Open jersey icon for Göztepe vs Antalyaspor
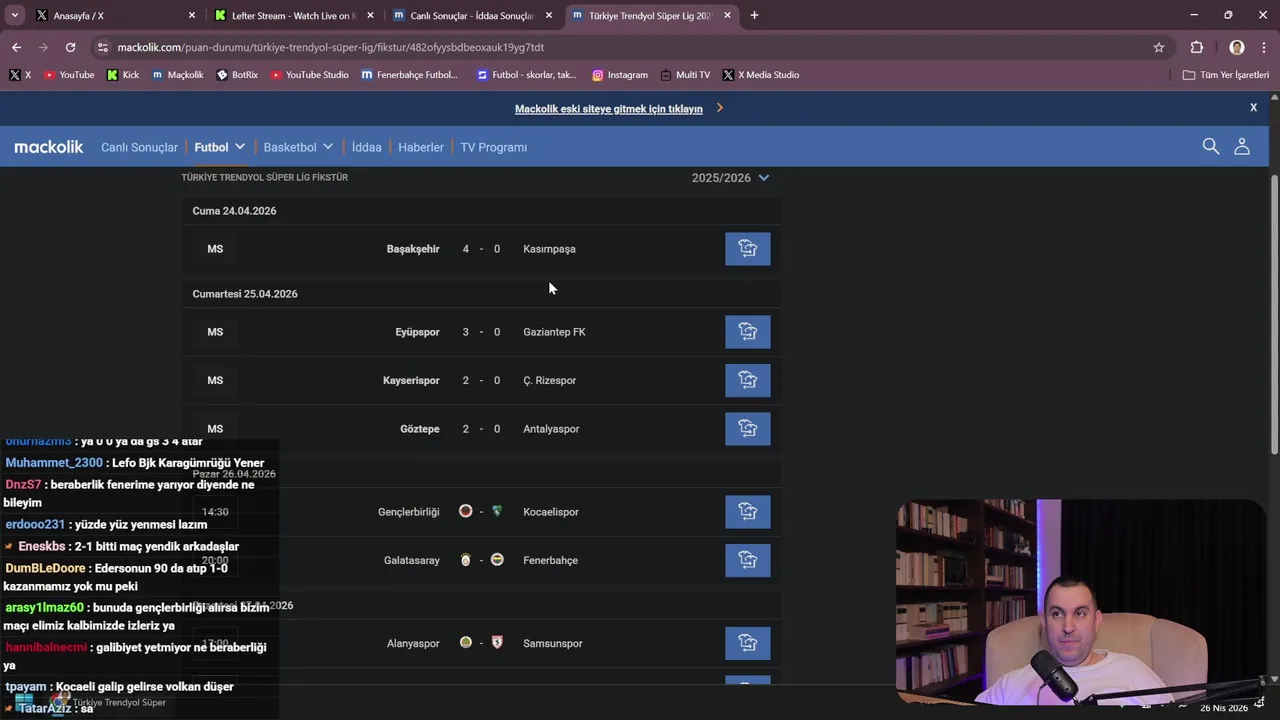This screenshot has height=720, width=1280. (x=748, y=429)
